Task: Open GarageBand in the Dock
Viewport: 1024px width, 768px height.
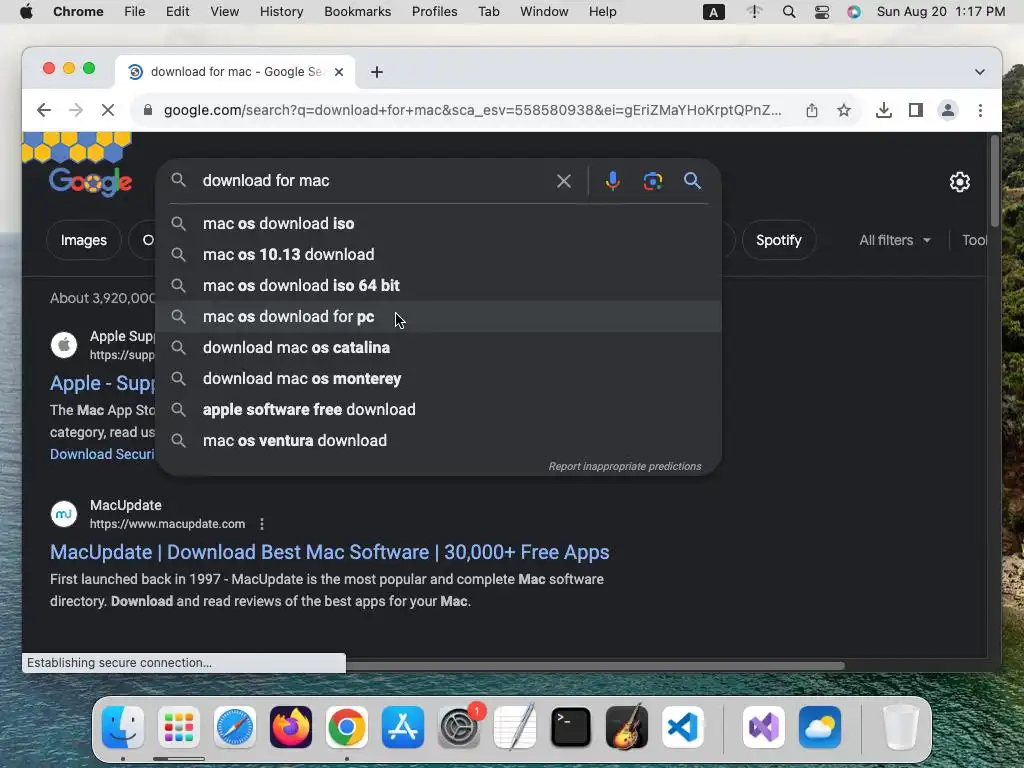Action: (627, 727)
